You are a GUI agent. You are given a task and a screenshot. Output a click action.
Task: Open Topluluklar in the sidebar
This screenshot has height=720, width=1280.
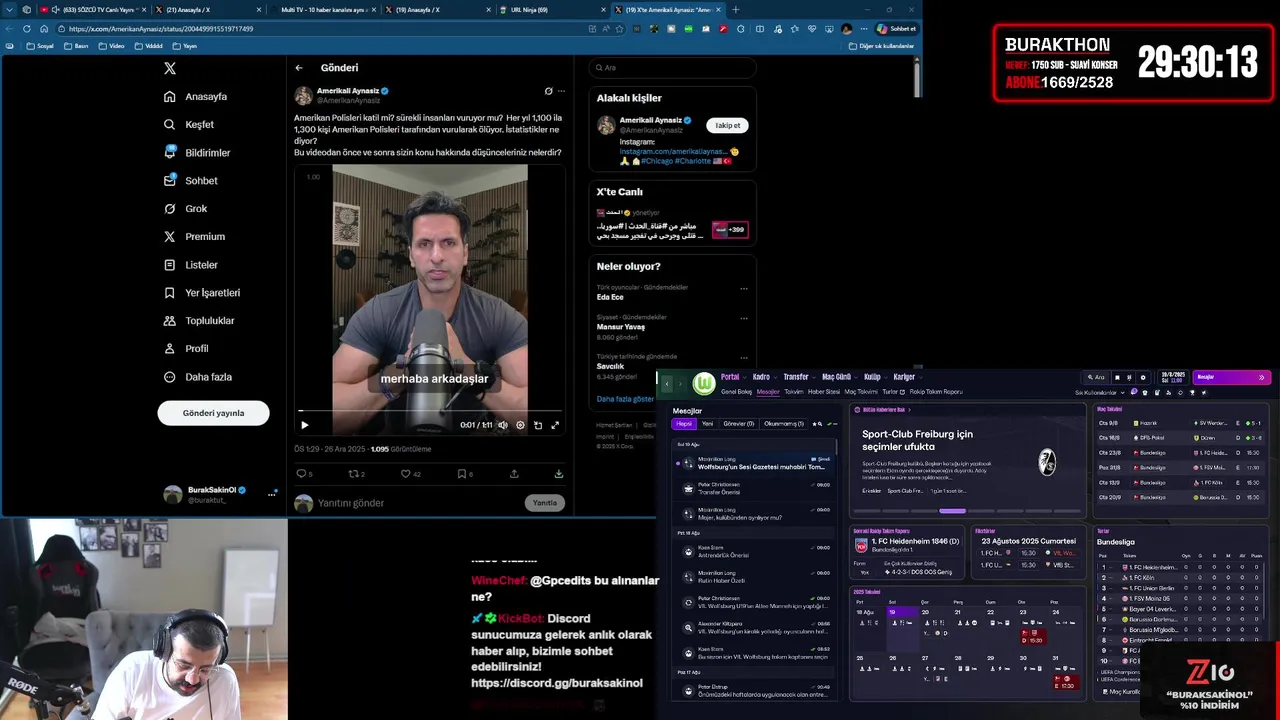(x=199, y=321)
